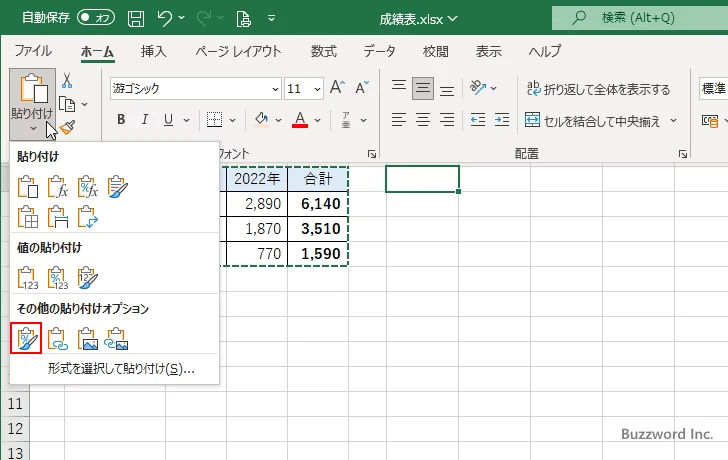728x460 pixels.
Task: Click the Save icon in title bar
Action: 136,19
